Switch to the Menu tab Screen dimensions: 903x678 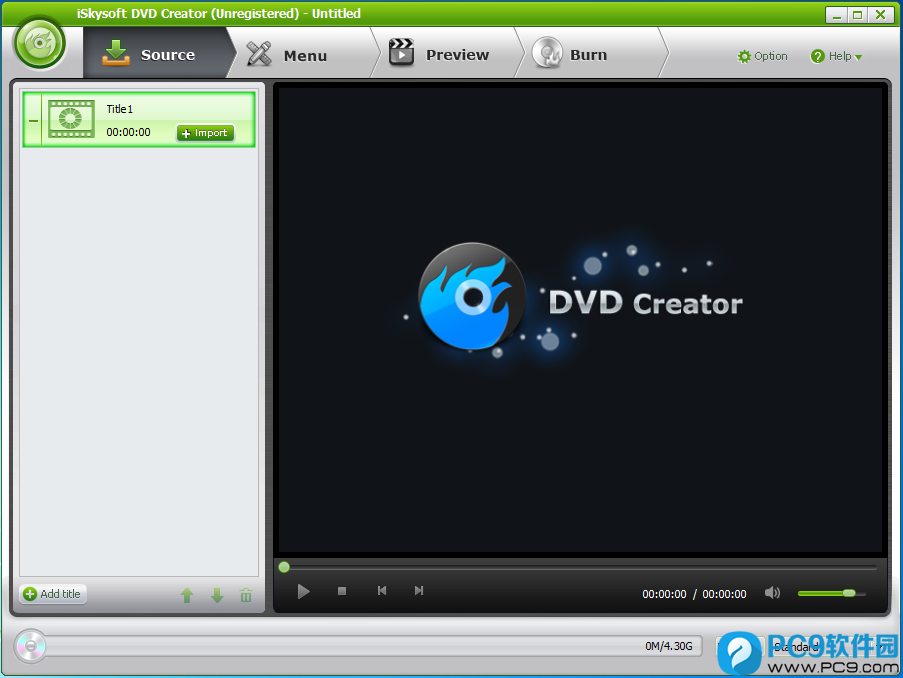tap(302, 54)
